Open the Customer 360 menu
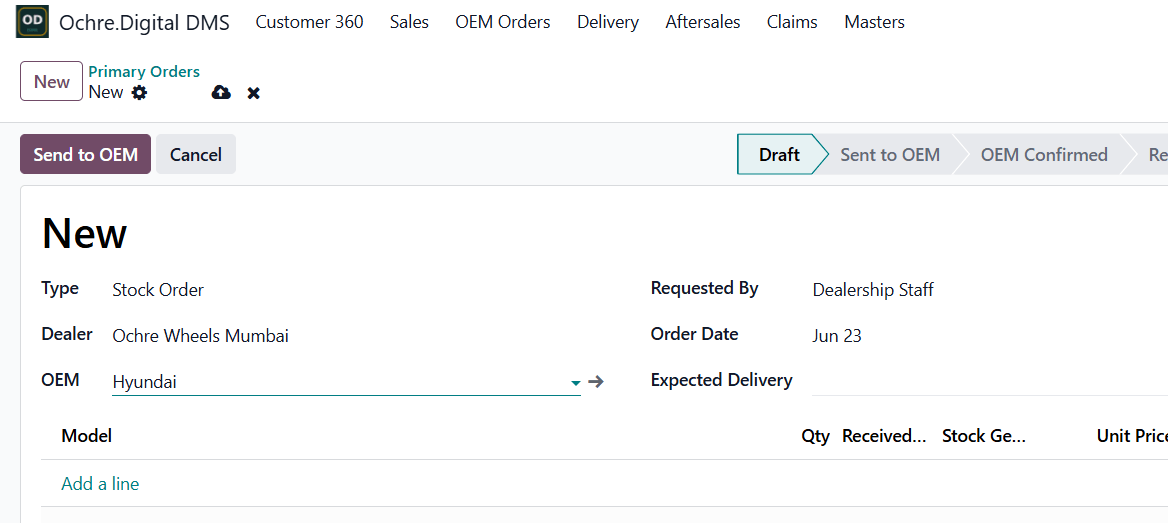The image size is (1168, 523). tap(309, 22)
